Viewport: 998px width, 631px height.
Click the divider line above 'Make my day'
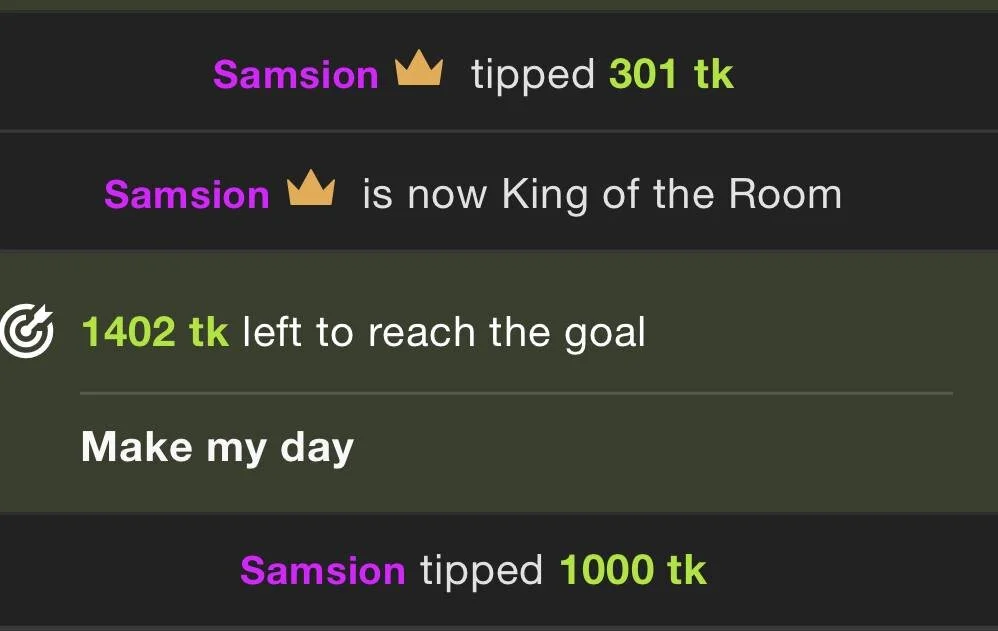[x=516, y=394]
